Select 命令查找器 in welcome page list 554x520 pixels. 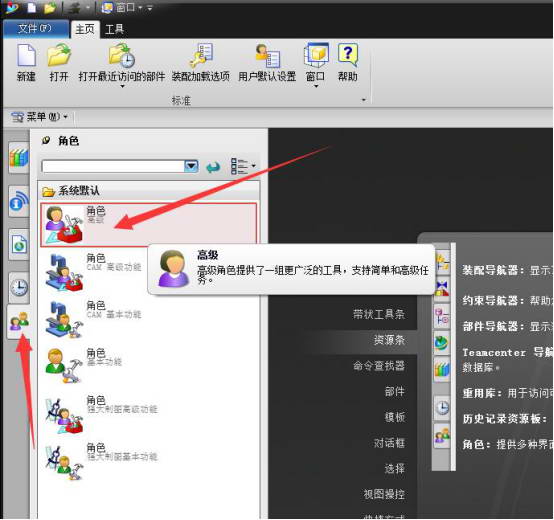379,366
